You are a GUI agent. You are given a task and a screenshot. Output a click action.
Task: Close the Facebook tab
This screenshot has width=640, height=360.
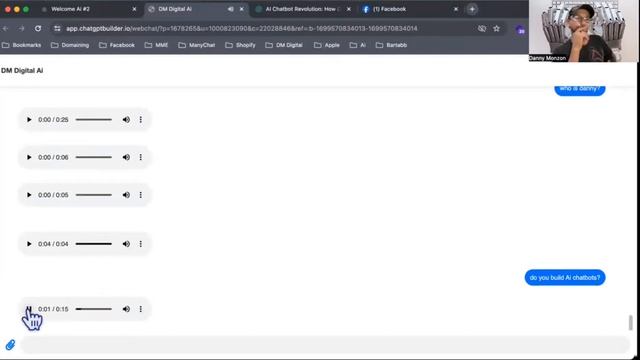click(x=456, y=9)
